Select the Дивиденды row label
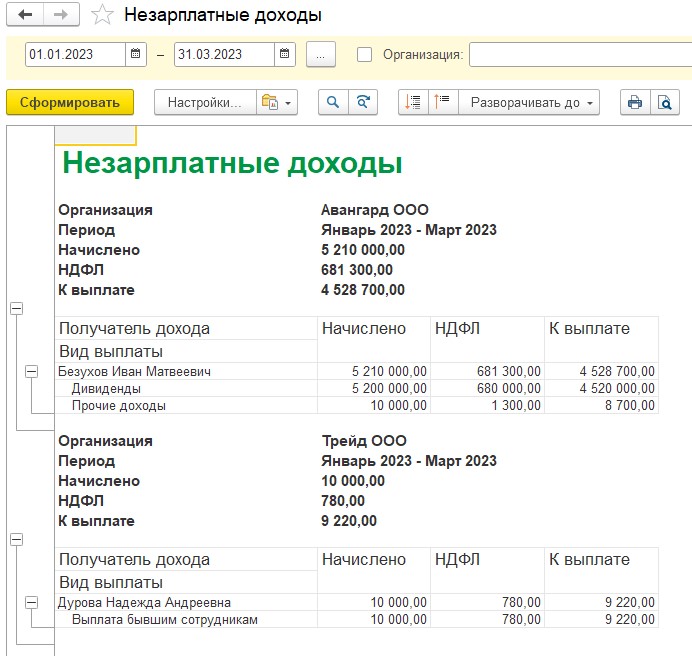This screenshot has height=656, width=692. (106, 388)
